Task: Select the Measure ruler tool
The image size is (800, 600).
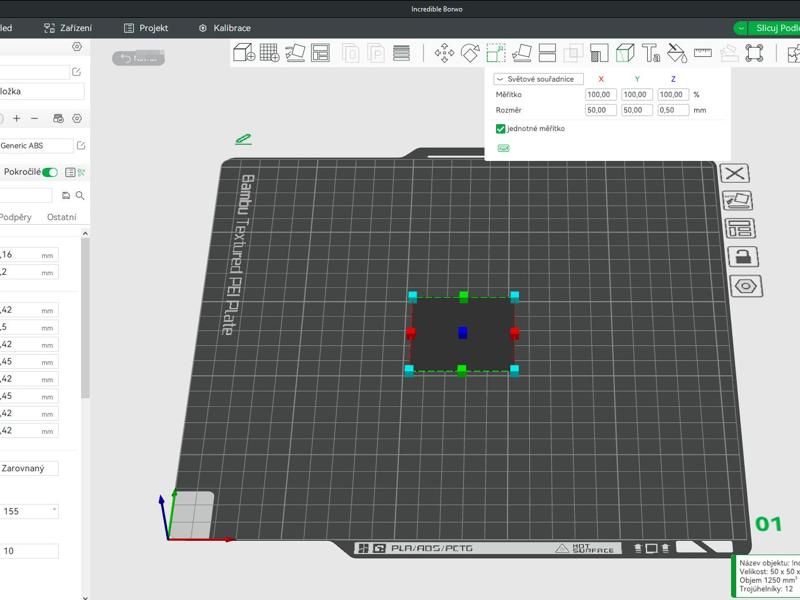Action: click(x=703, y=53)
